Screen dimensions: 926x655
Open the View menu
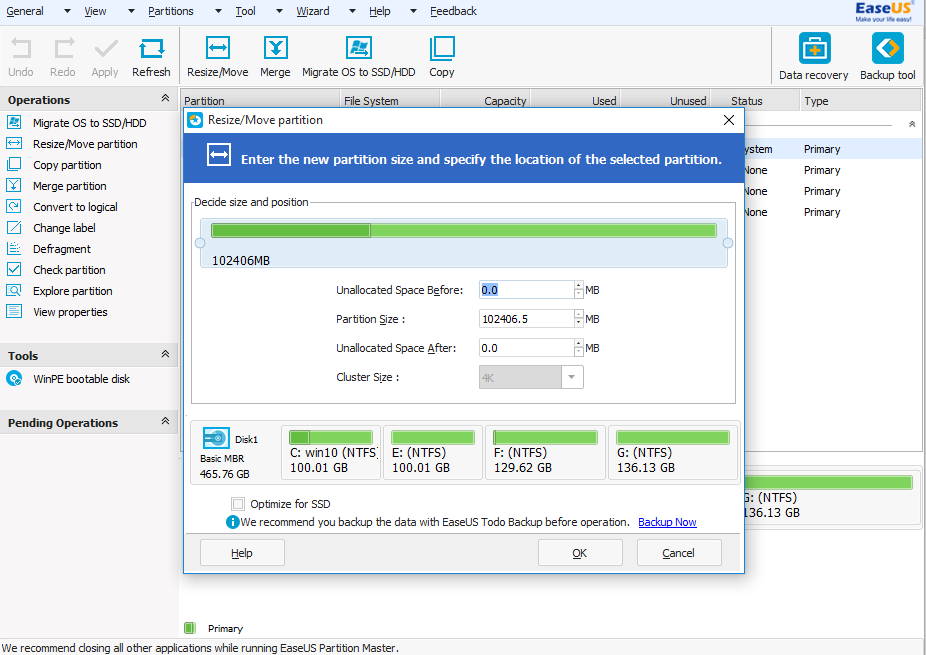95,11
